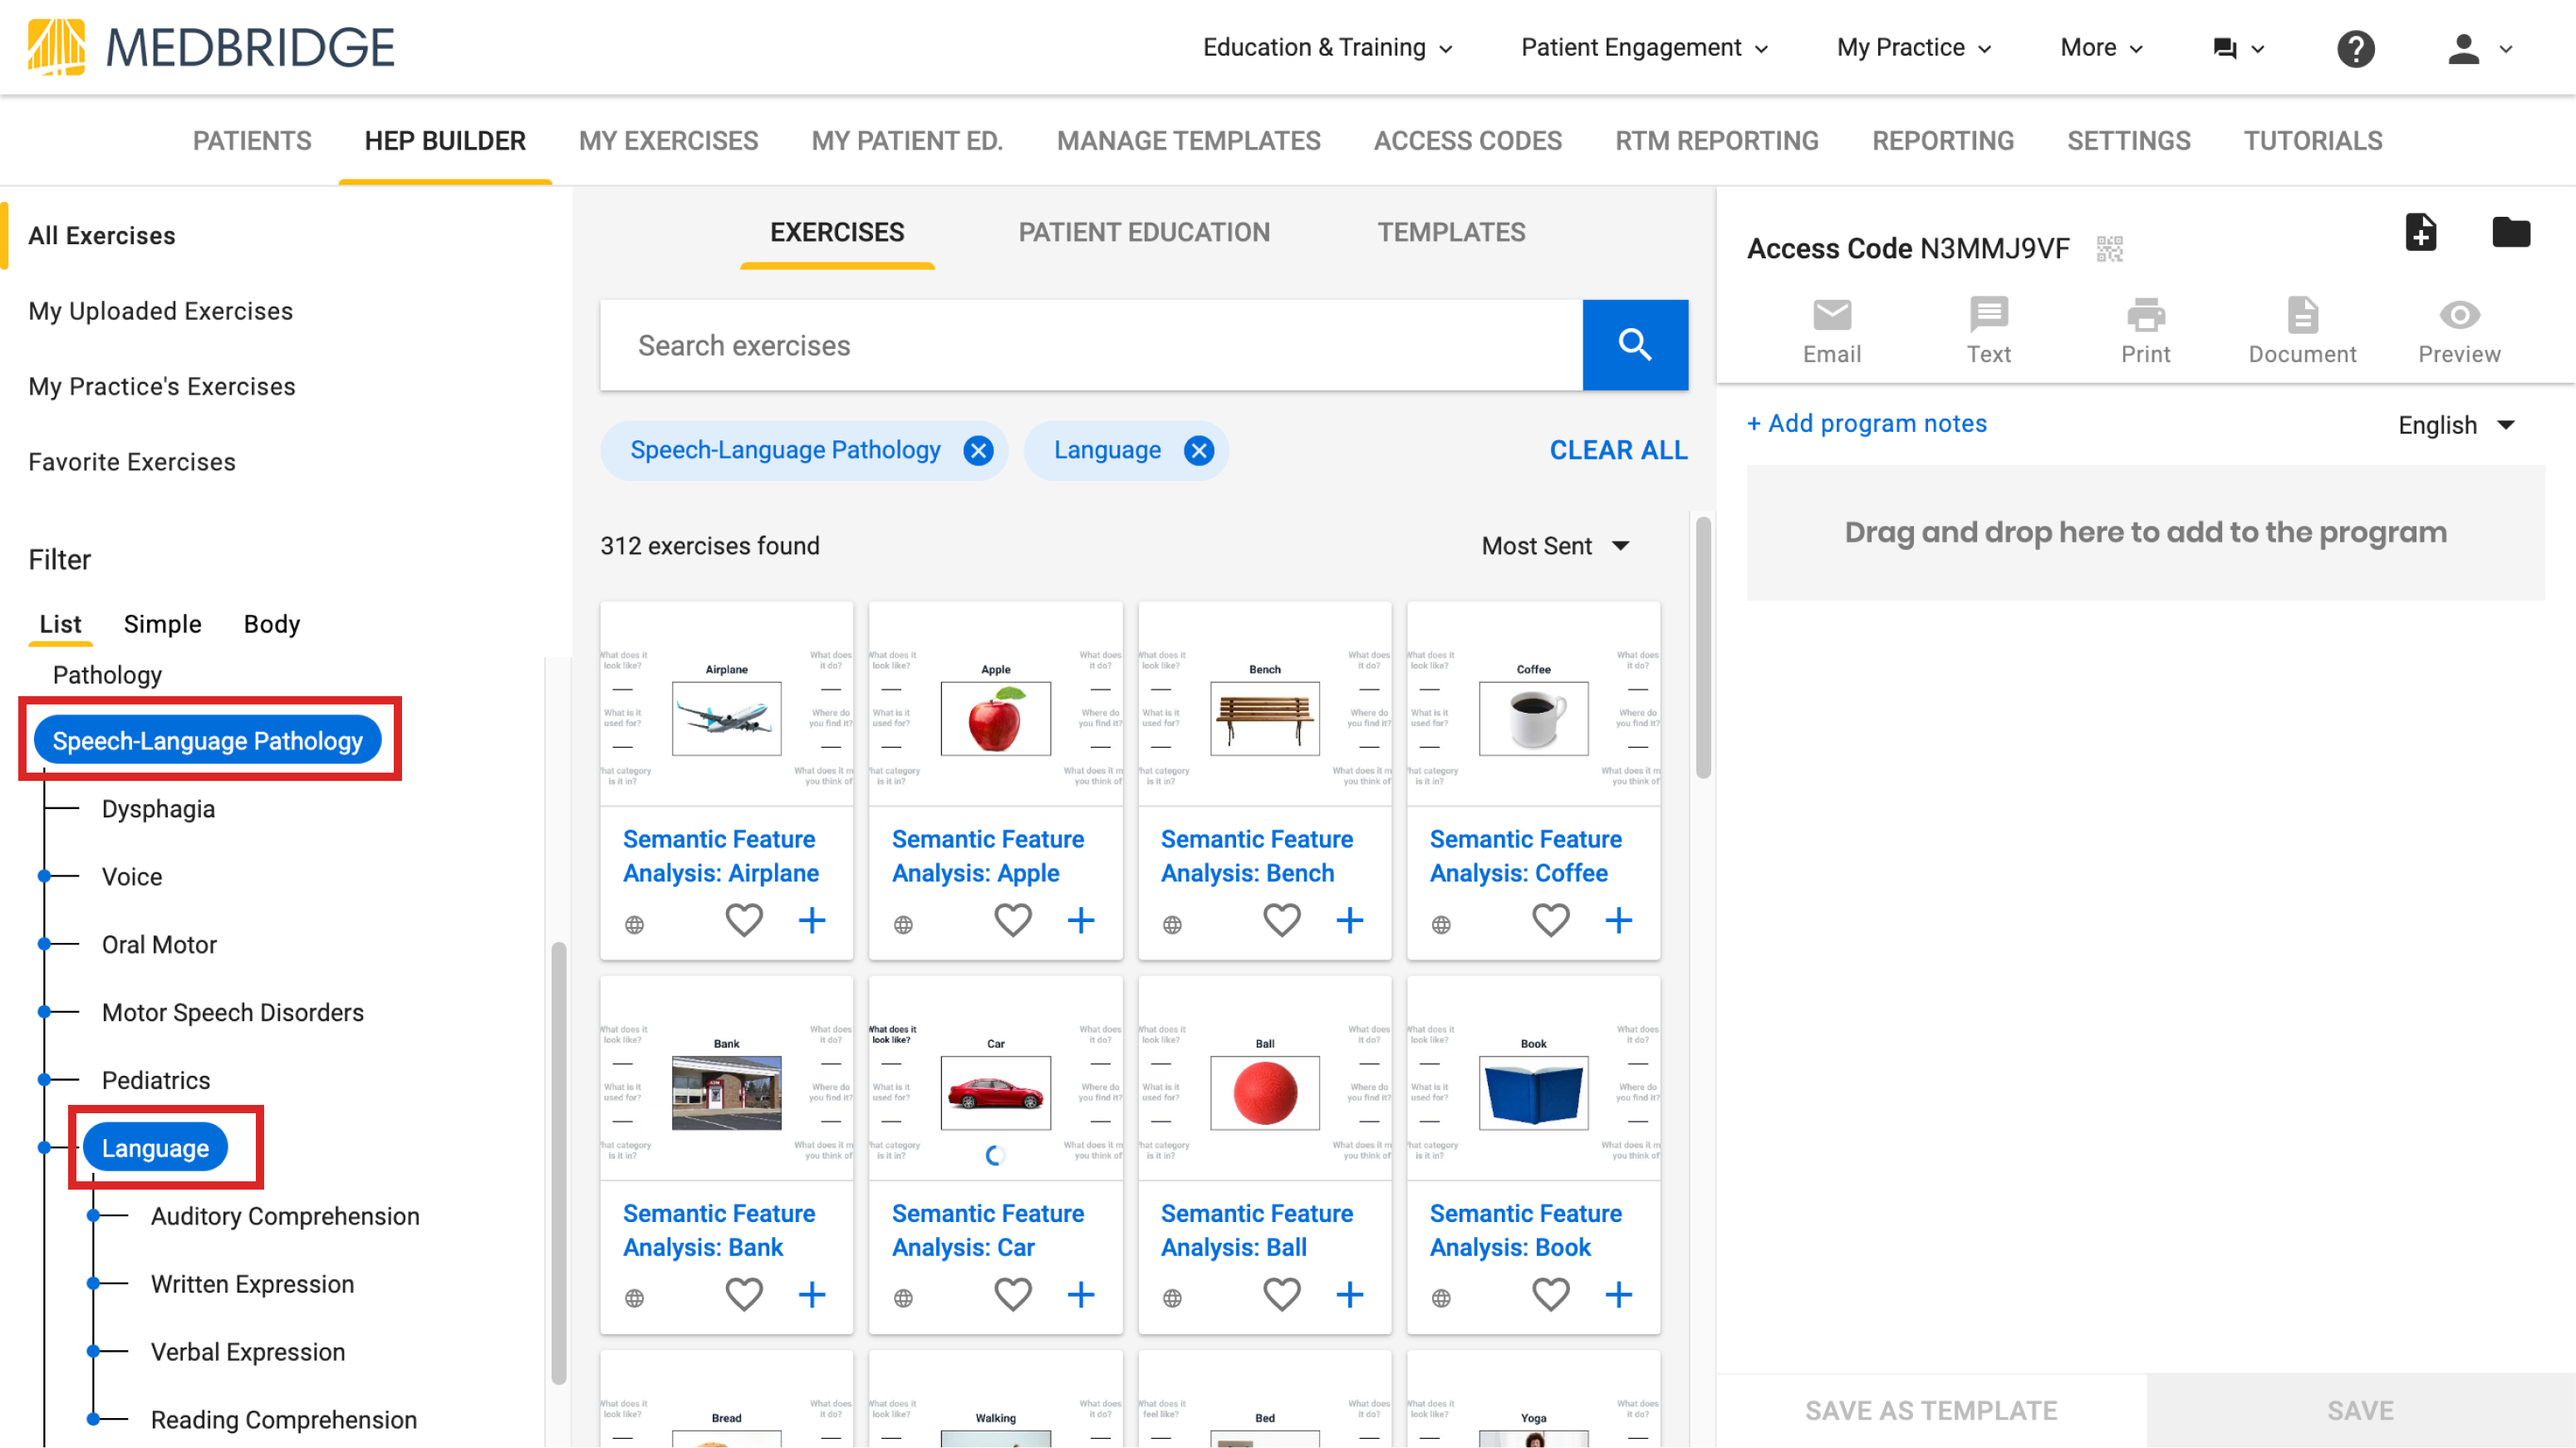Click the globe icon on the Airplane card
2576x1448 pixels.
pyautogui.click(x=634, y=925)
